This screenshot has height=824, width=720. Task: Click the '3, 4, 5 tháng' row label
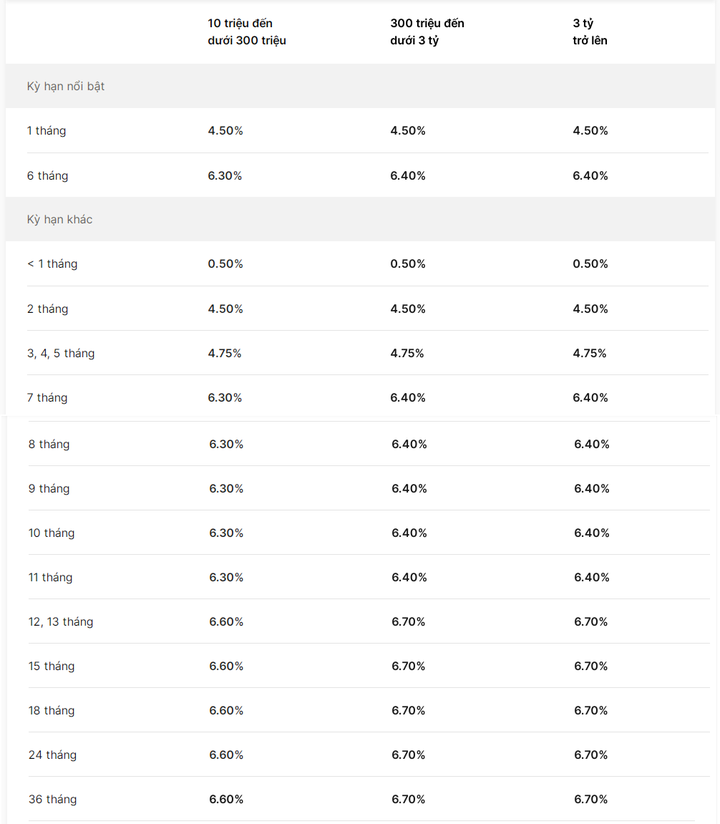point(60,353)
